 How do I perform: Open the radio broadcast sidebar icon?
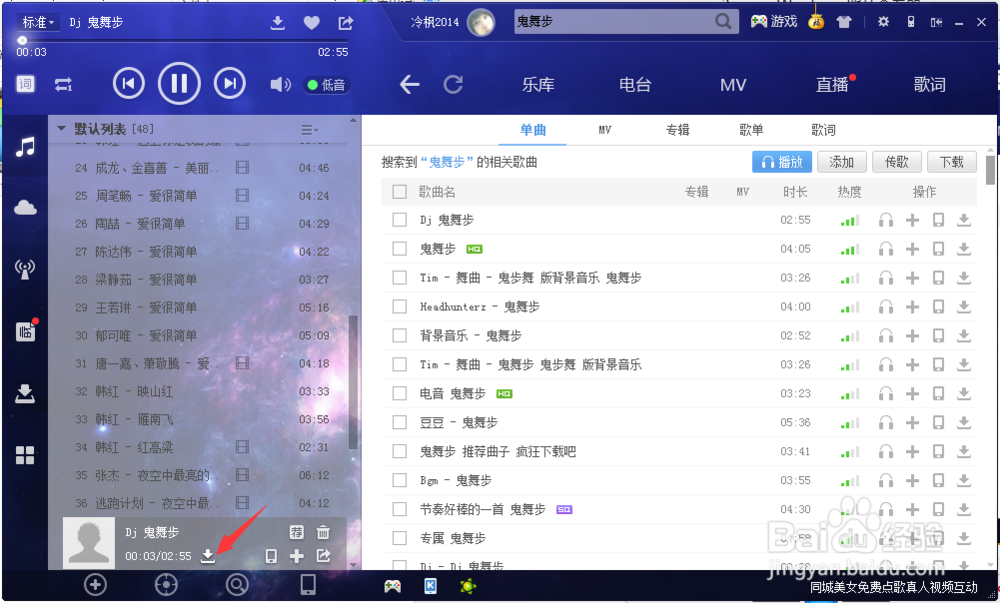coord(25,269)
